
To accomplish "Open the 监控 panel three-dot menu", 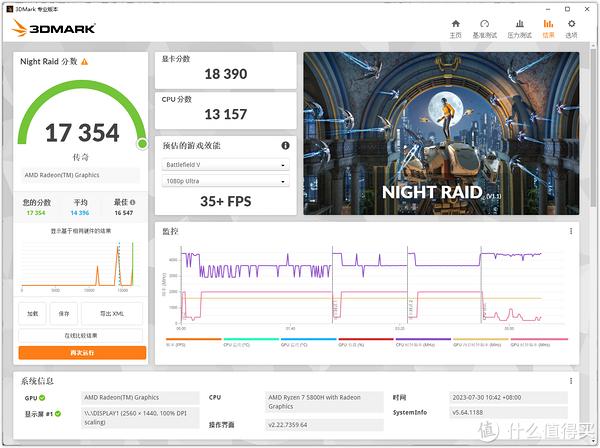I will (x=571, y=231).
